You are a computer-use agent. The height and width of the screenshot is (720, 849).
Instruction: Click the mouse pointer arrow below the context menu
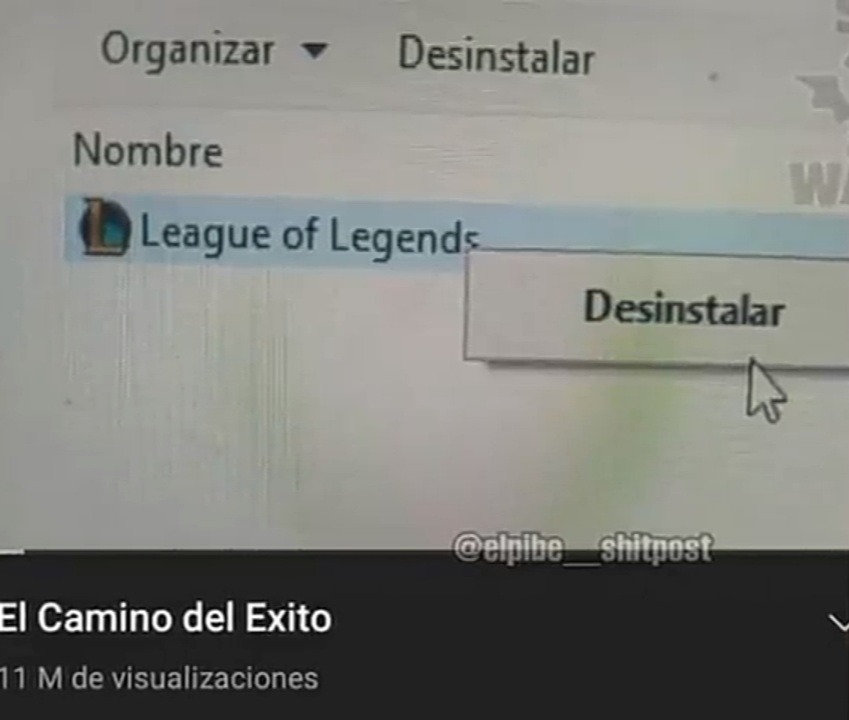(x=766, y=390)
